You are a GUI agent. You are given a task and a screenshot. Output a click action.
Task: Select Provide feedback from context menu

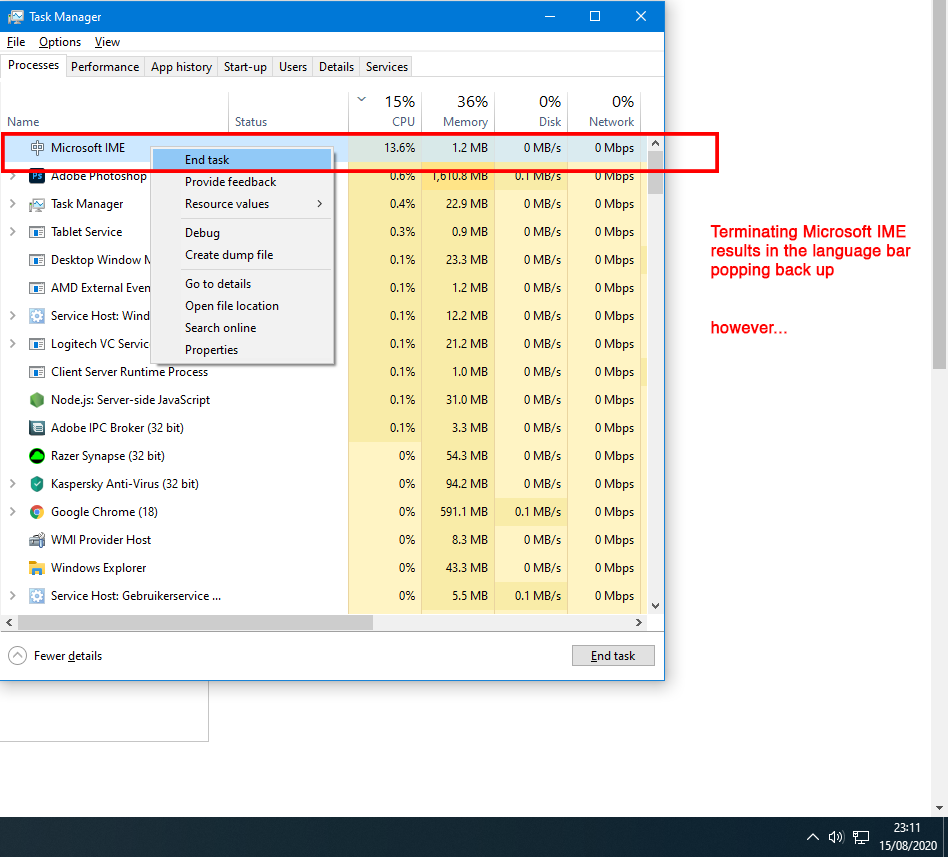[x=242, y=182]
